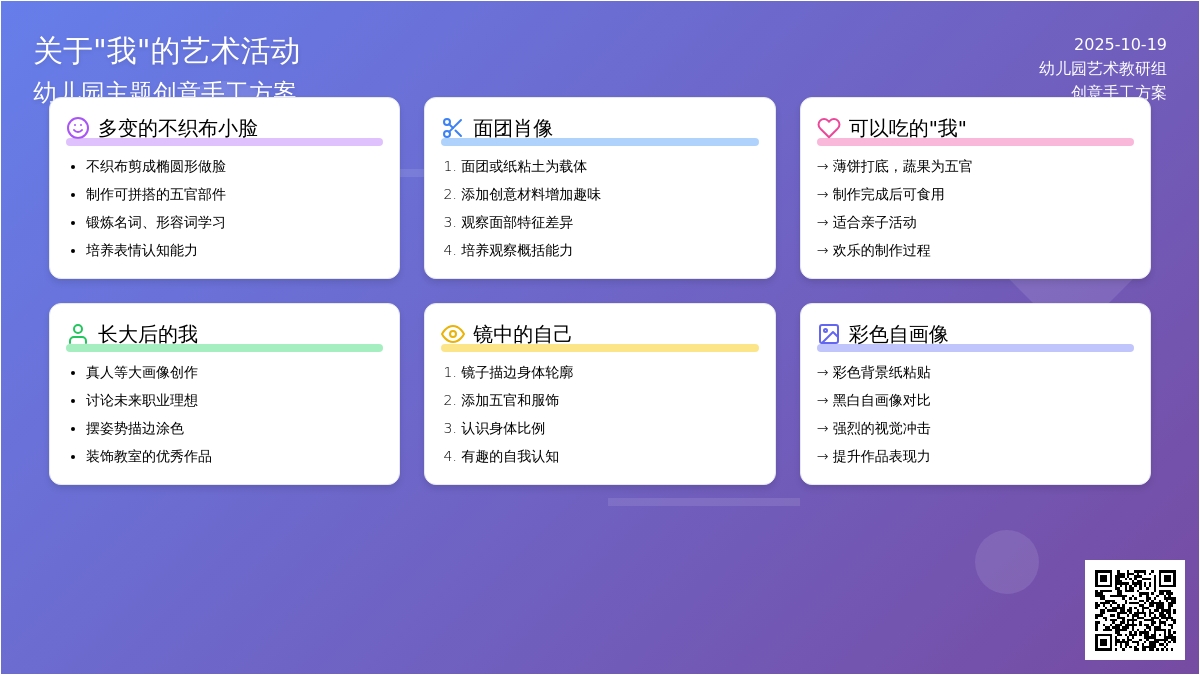The image size is (1200, 675).
Task: Click arrow item 薄饼打底，蔬果为五官
Action: (902, 167)
